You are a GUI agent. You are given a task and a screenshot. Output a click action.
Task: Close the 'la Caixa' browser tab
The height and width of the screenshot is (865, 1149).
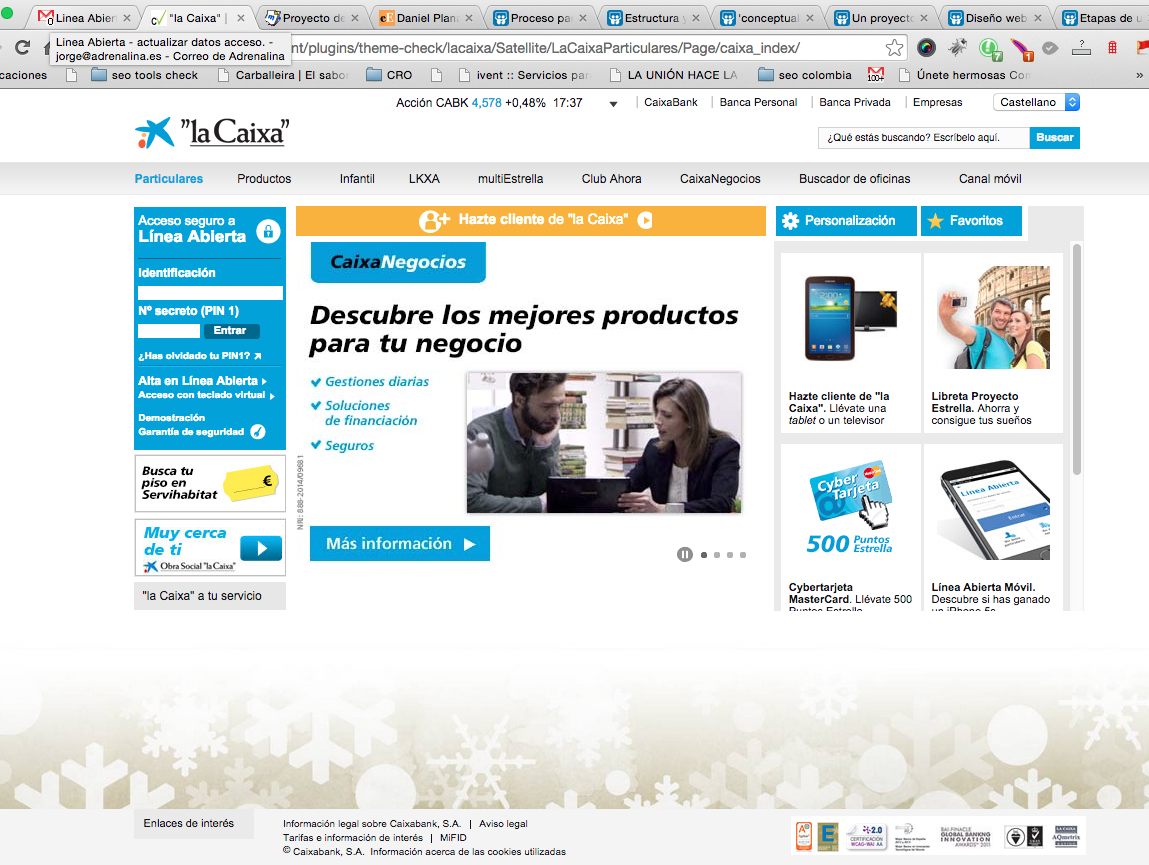coord(240,18)
